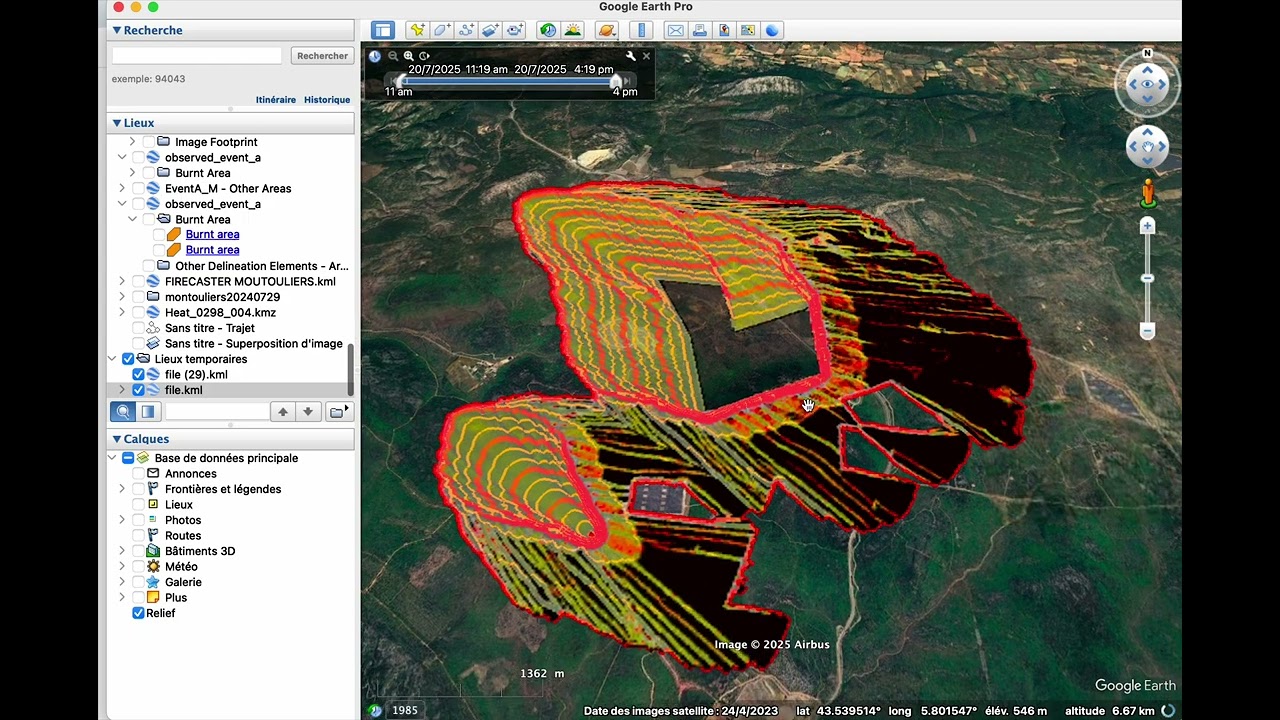
Task: Click the blue Google Earth web icon
Action: (772, 30)
